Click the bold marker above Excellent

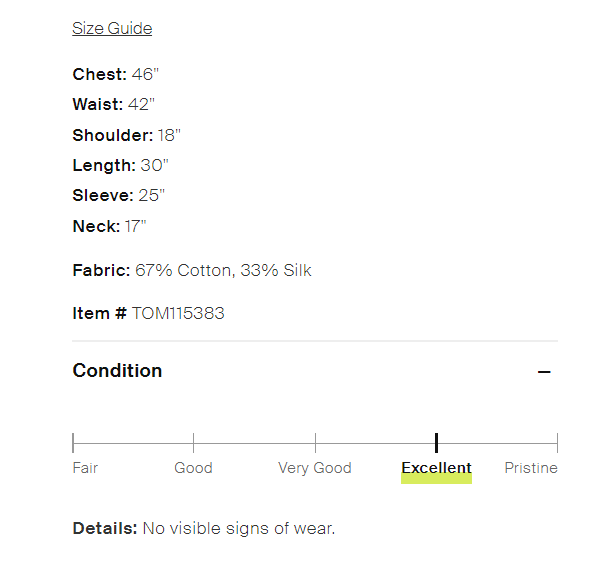tap(436, 442)
